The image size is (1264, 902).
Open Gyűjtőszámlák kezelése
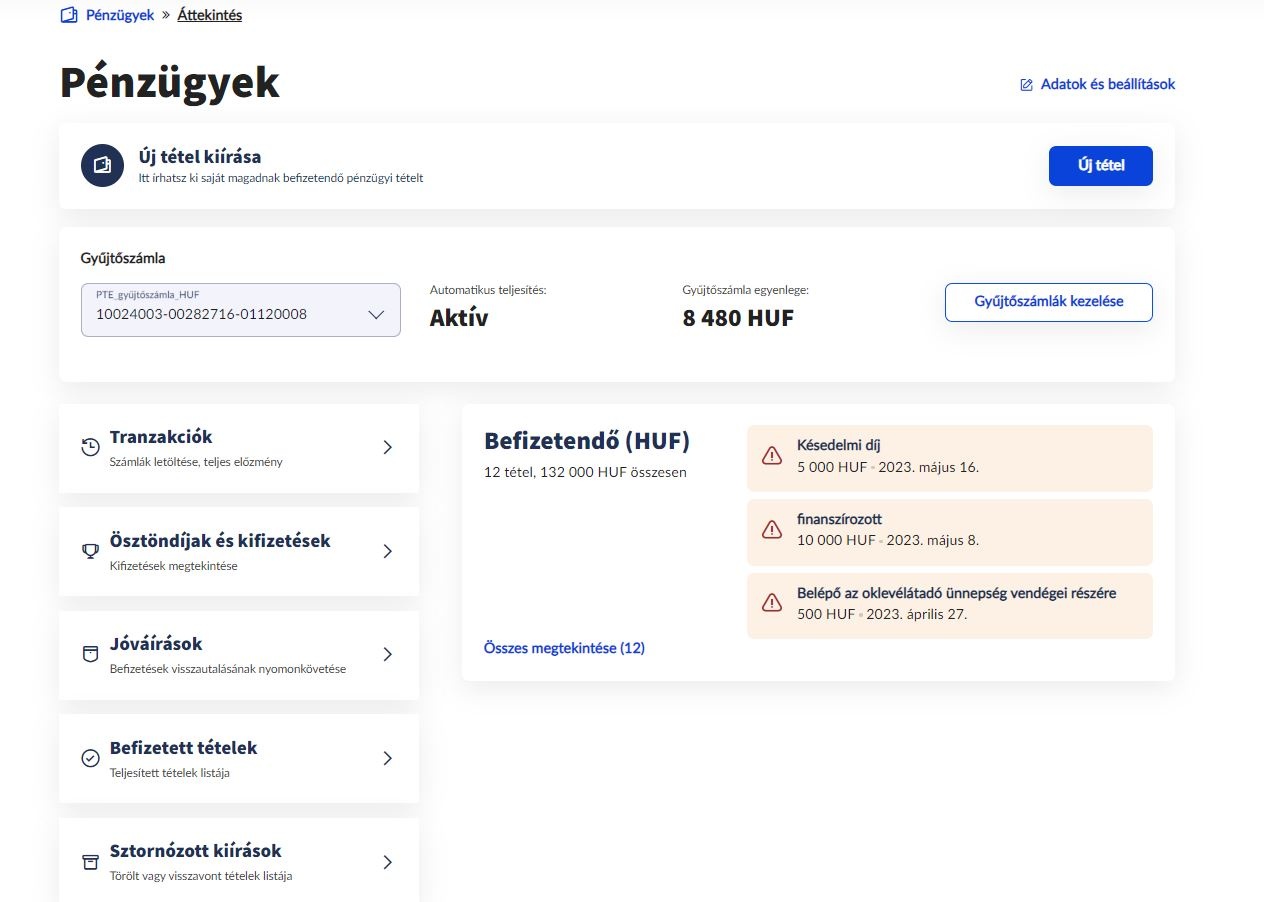pyautogui.click(x=1048, y=301)
